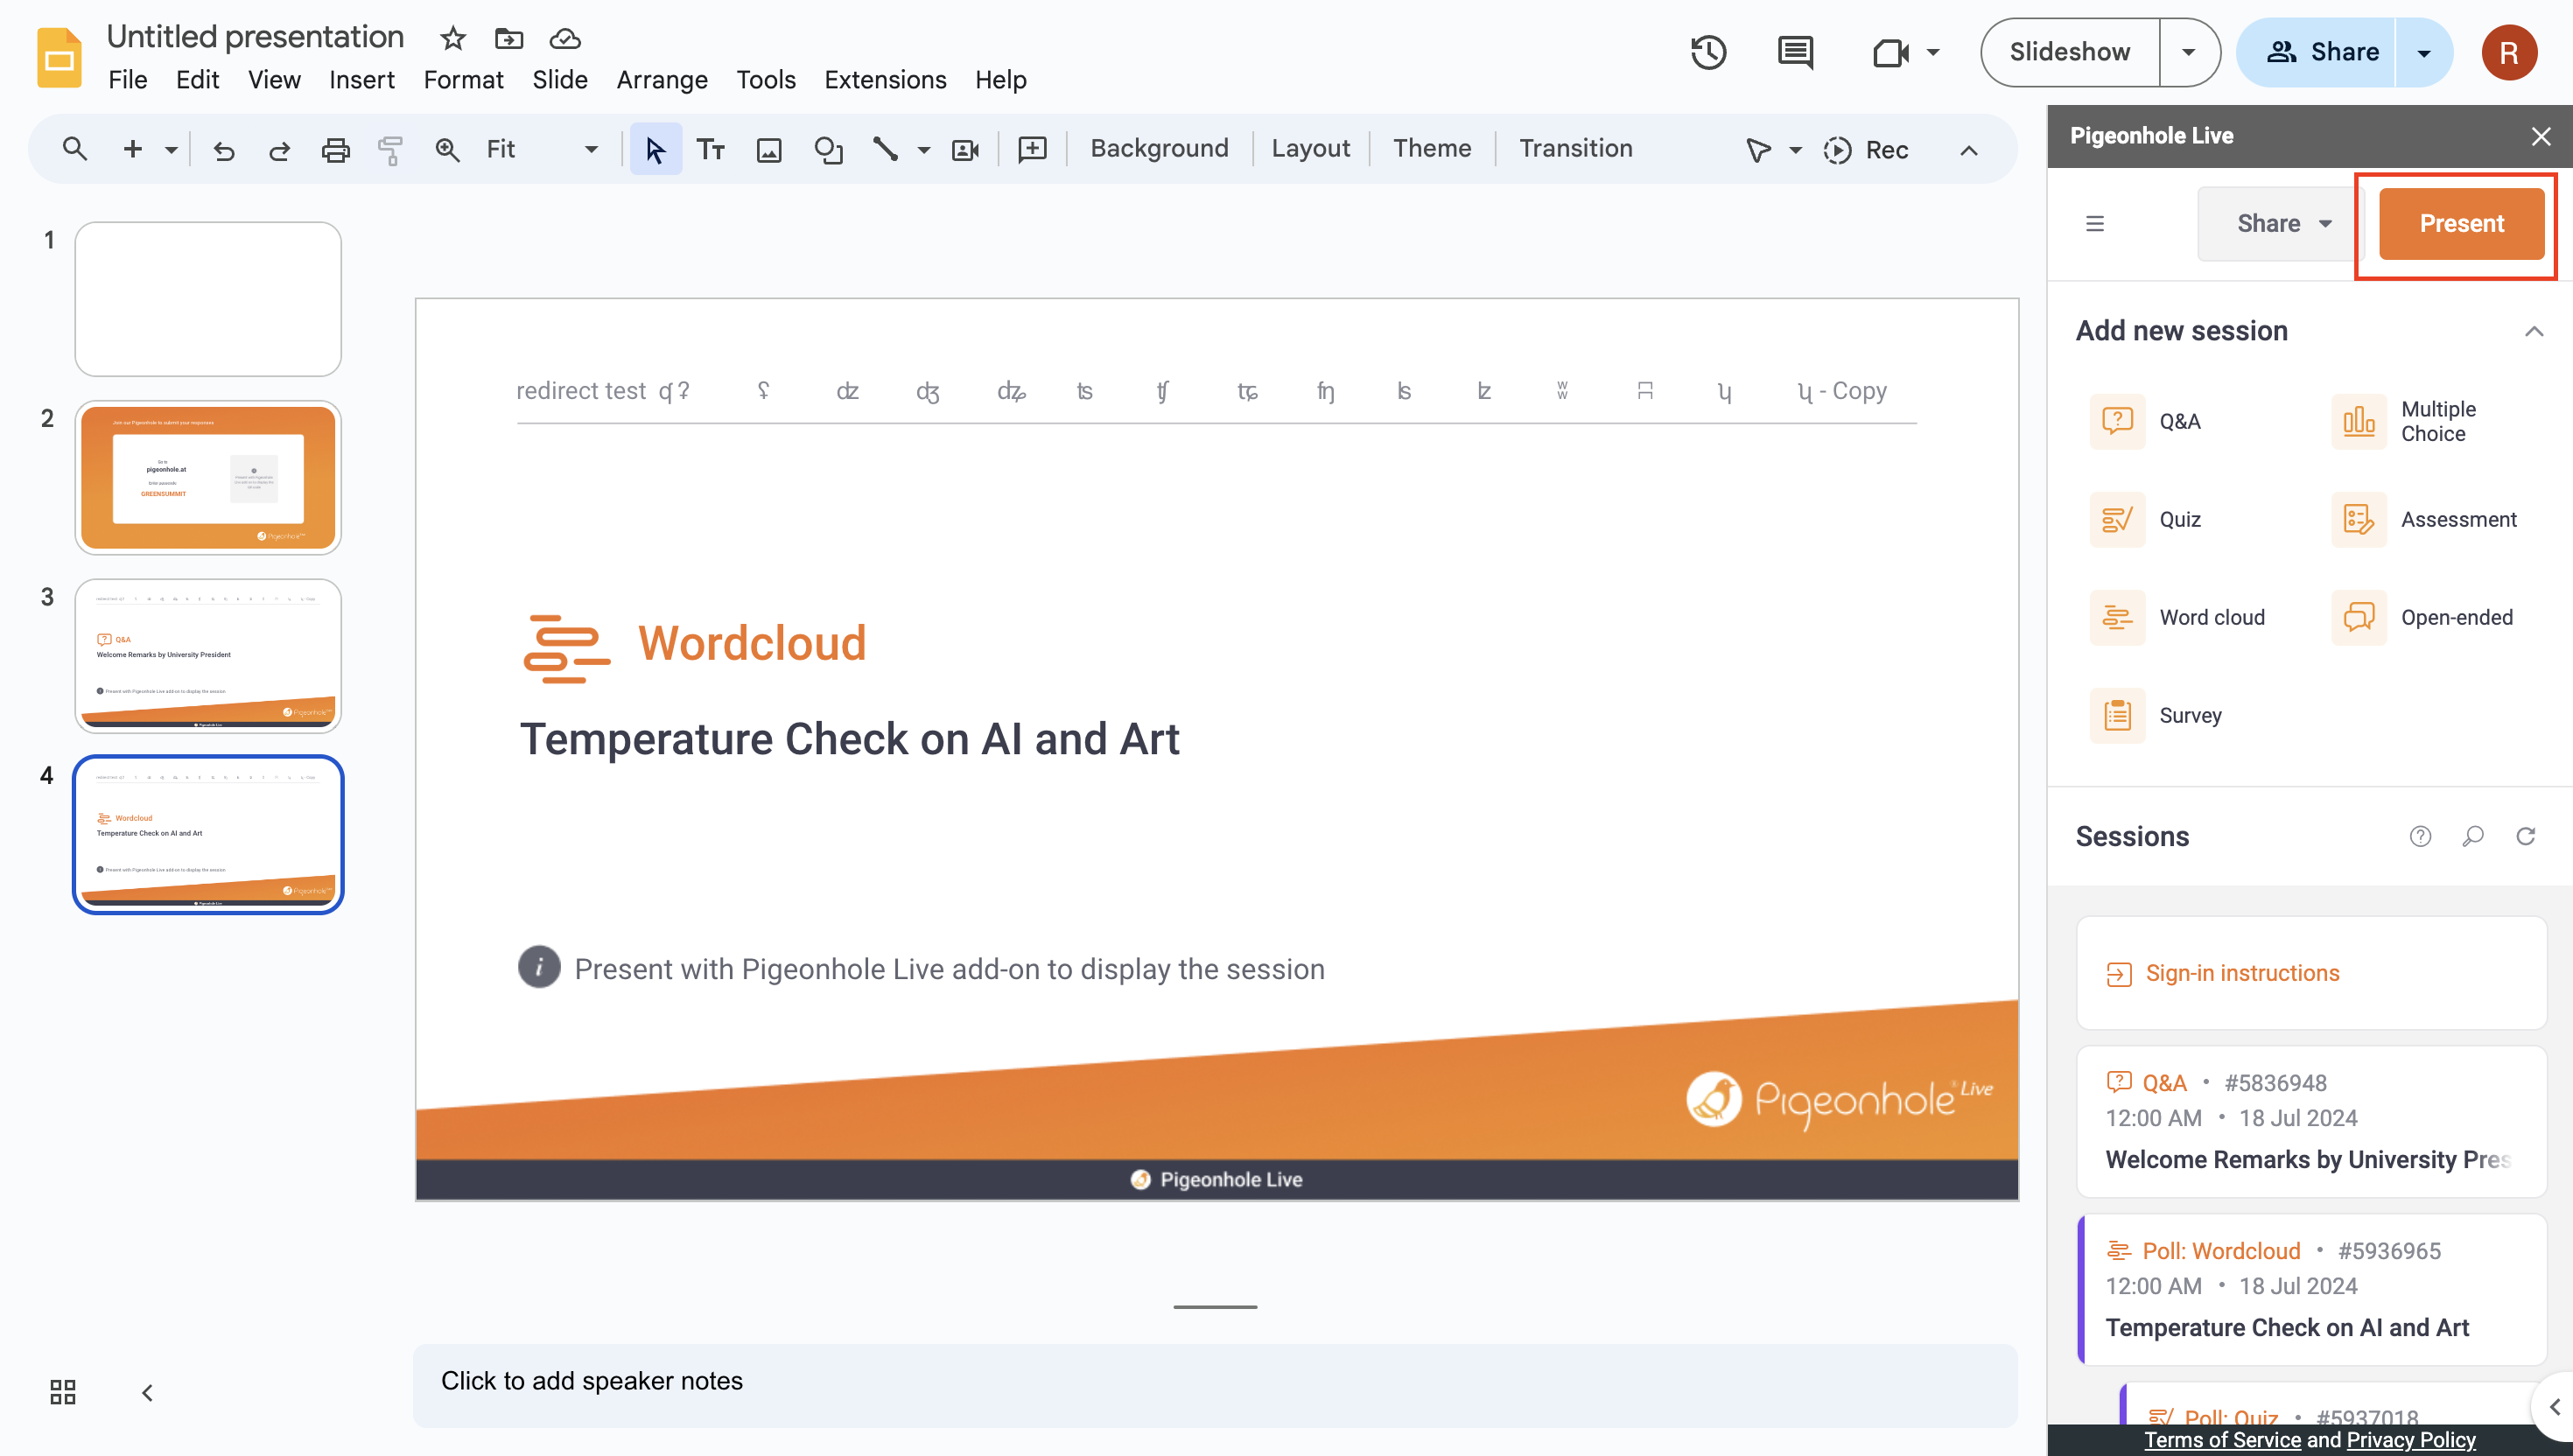Click the undo arrow icon

pos(224,150)
